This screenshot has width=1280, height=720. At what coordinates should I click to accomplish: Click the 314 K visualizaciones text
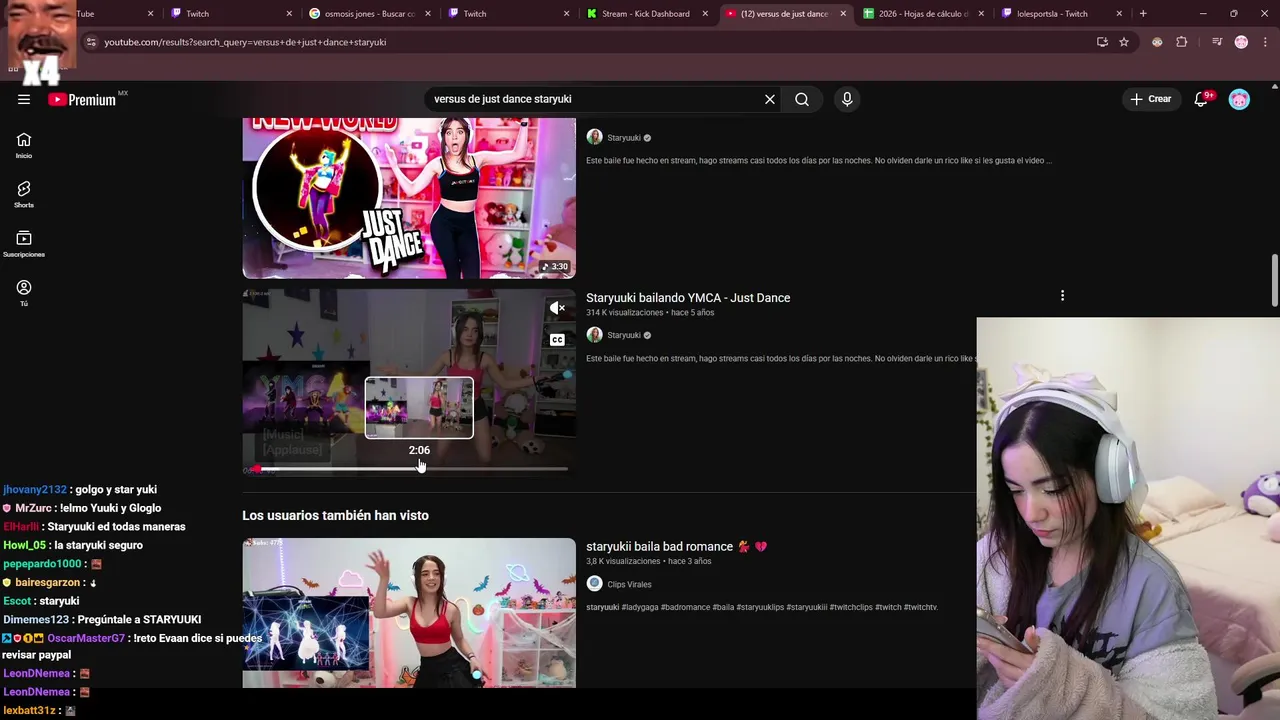tap(624, 313)
